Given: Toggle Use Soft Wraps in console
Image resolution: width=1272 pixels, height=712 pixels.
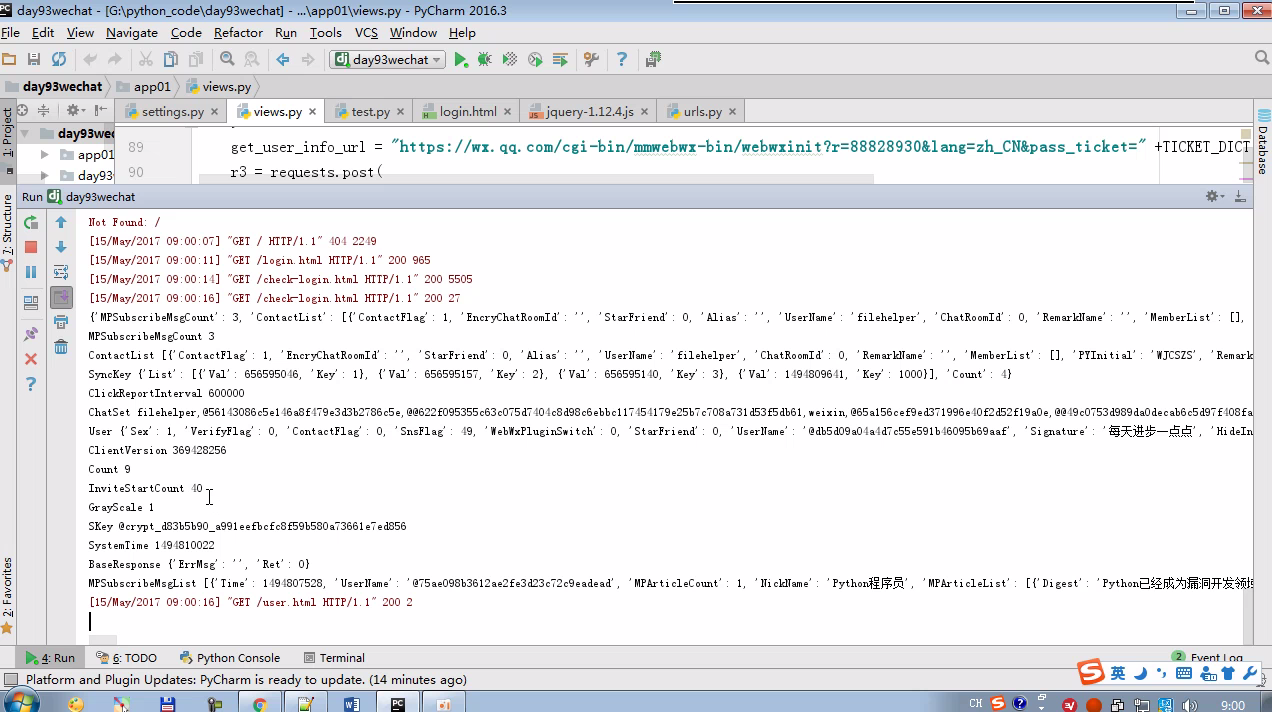Looking at the screenshot, I should tap(61, 272).
